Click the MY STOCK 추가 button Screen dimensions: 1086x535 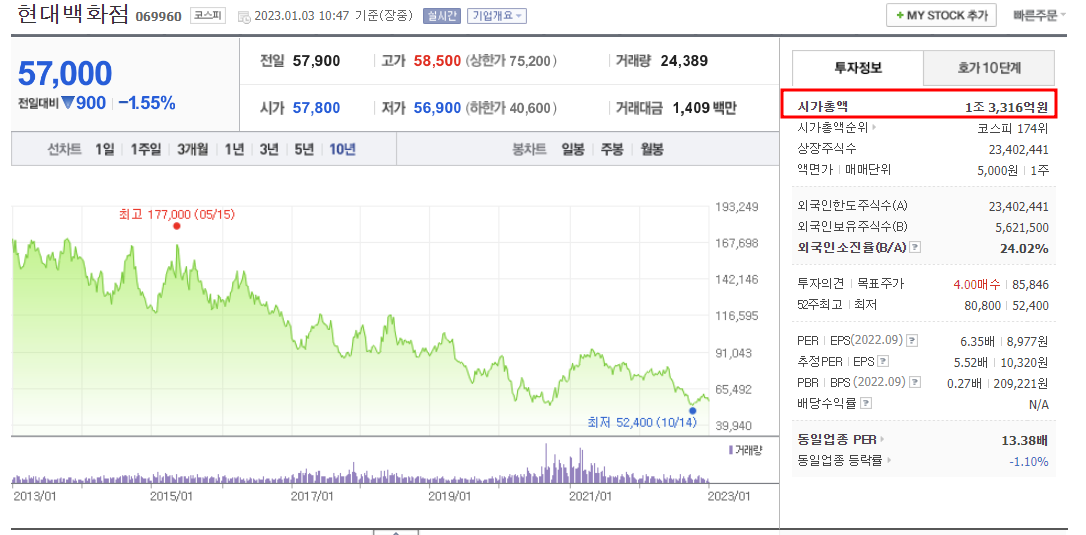click(x=941, y=15)
